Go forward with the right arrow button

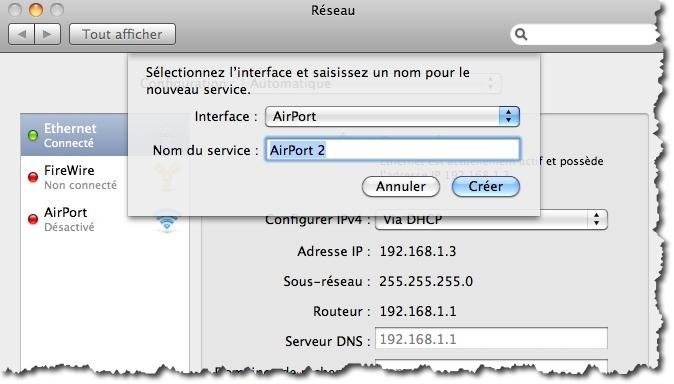coord(48,34)
